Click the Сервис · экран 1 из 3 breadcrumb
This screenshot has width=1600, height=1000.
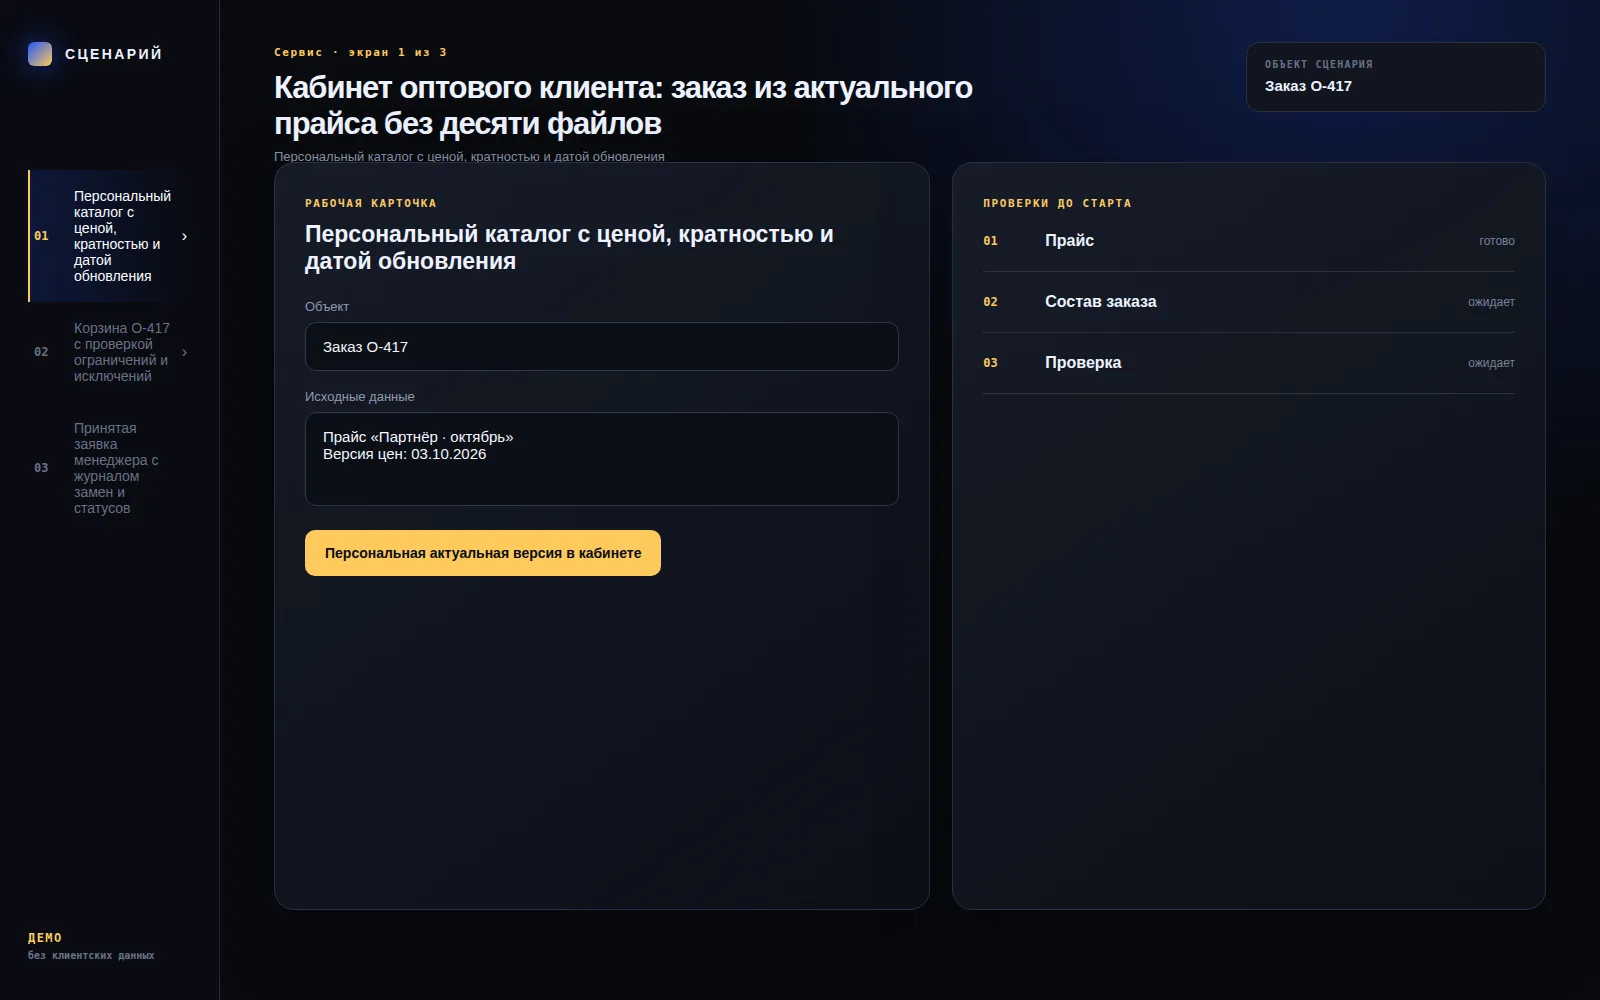click(360, 52)
